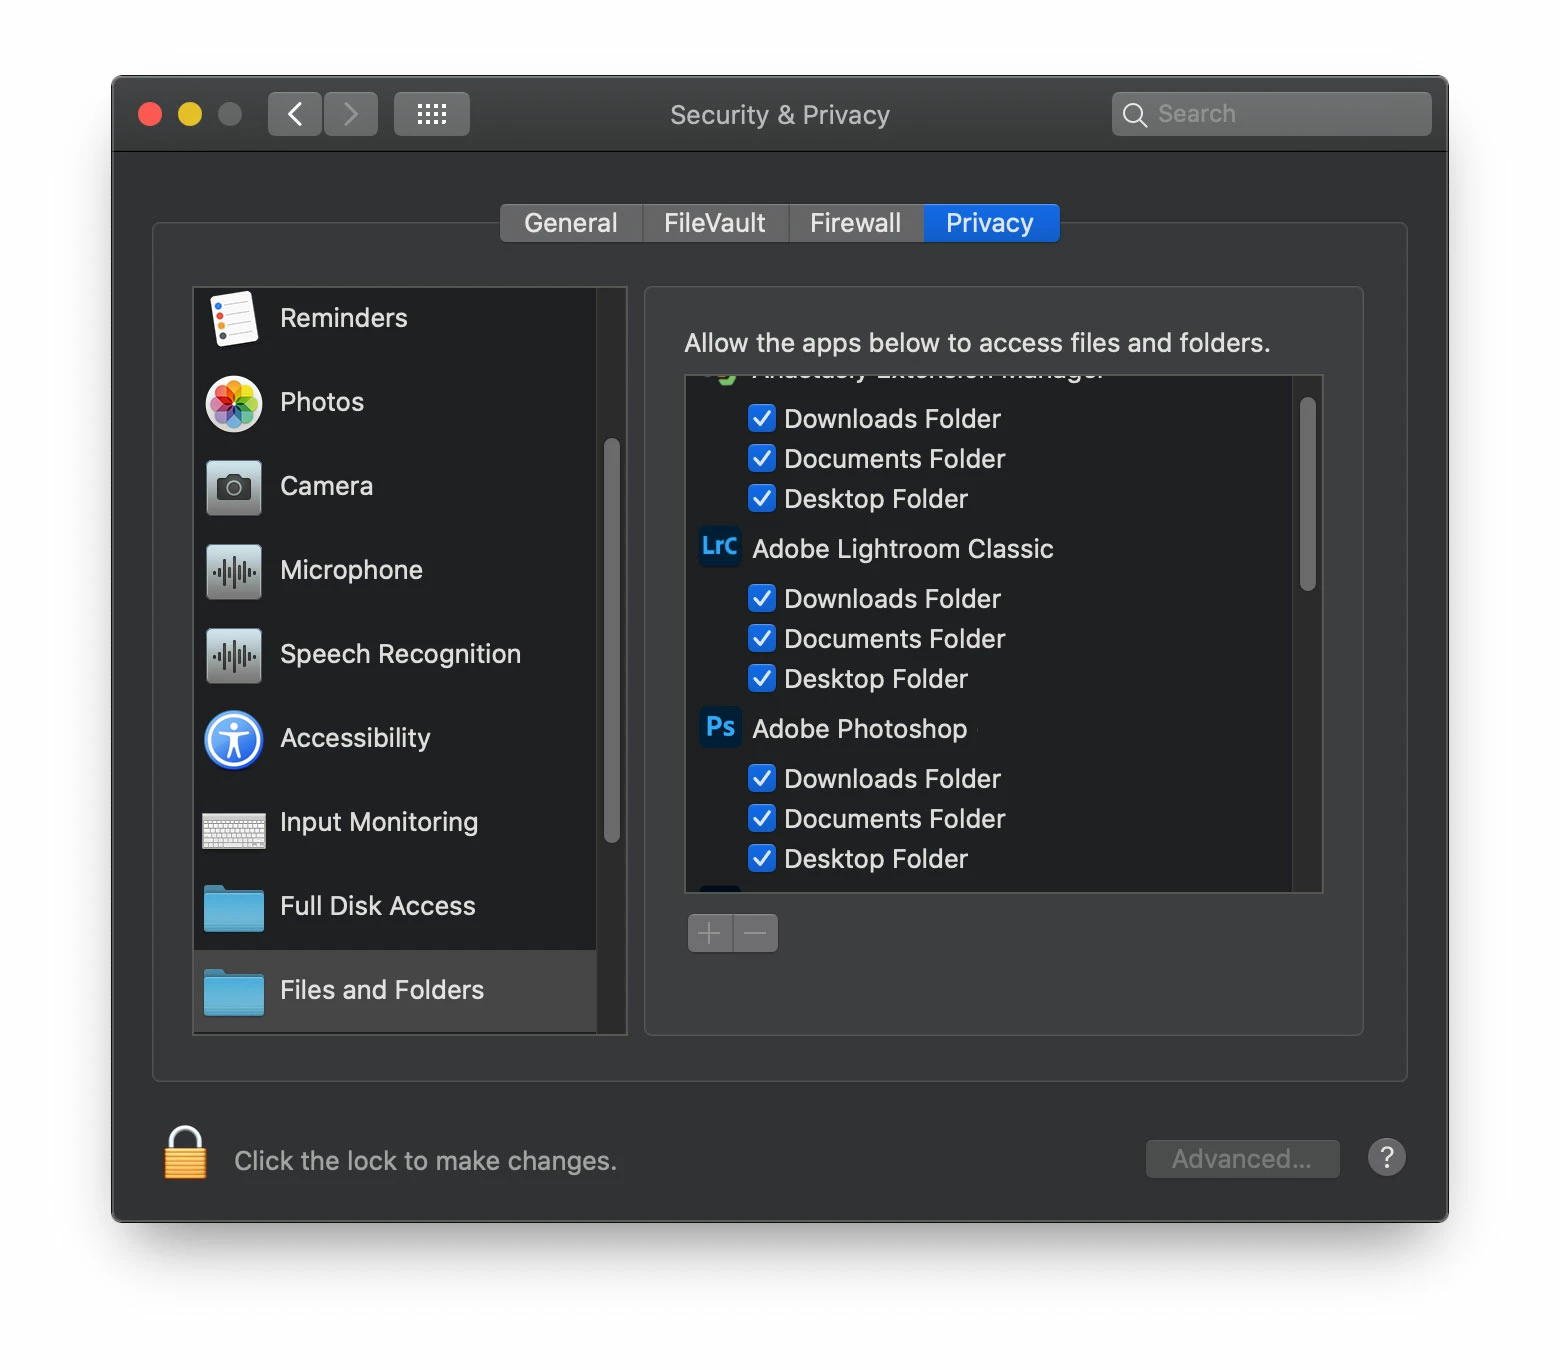Screen dimensions: 1560x1370
Task: Click the Input Monitoring keyboard icon
Action: (234, 830)
